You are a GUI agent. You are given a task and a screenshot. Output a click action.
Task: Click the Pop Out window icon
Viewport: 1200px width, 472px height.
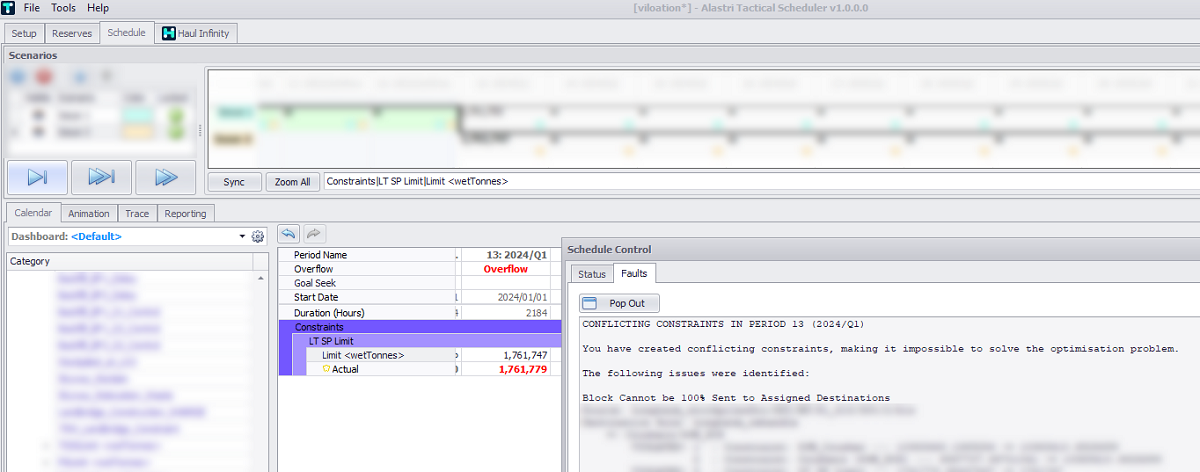pos(589,303)
